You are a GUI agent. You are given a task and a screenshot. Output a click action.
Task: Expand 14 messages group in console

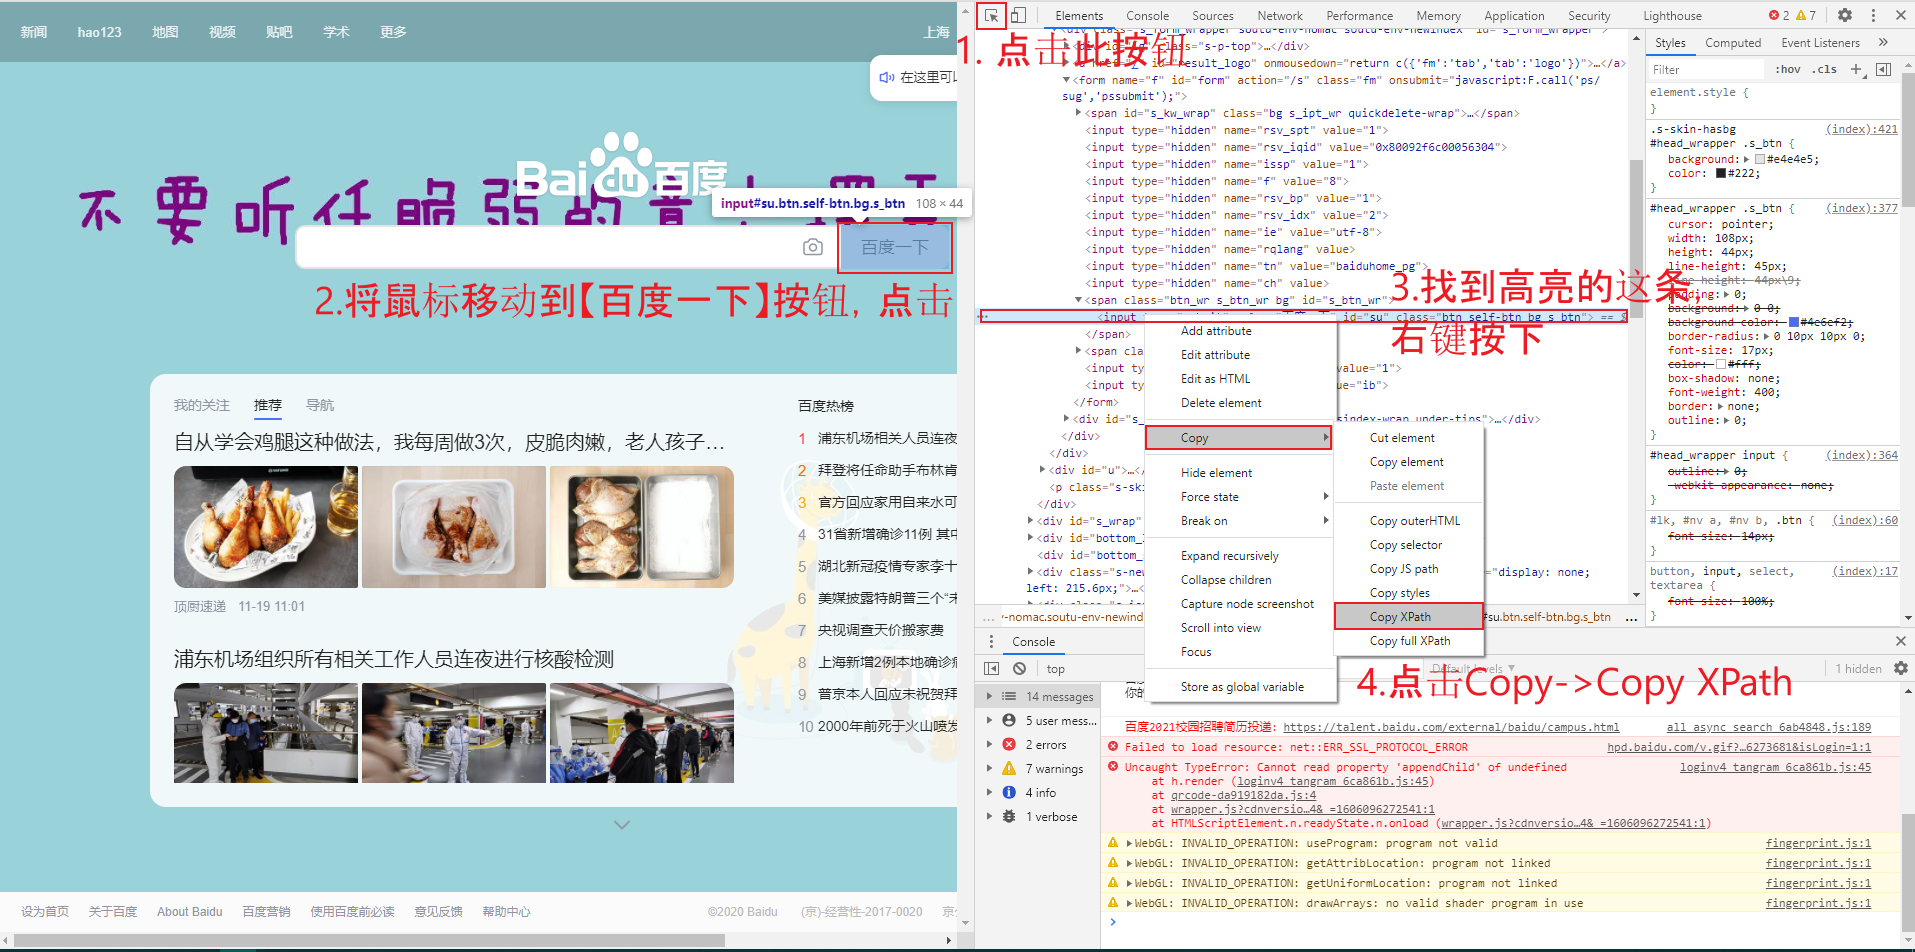[x=990, y=696]
